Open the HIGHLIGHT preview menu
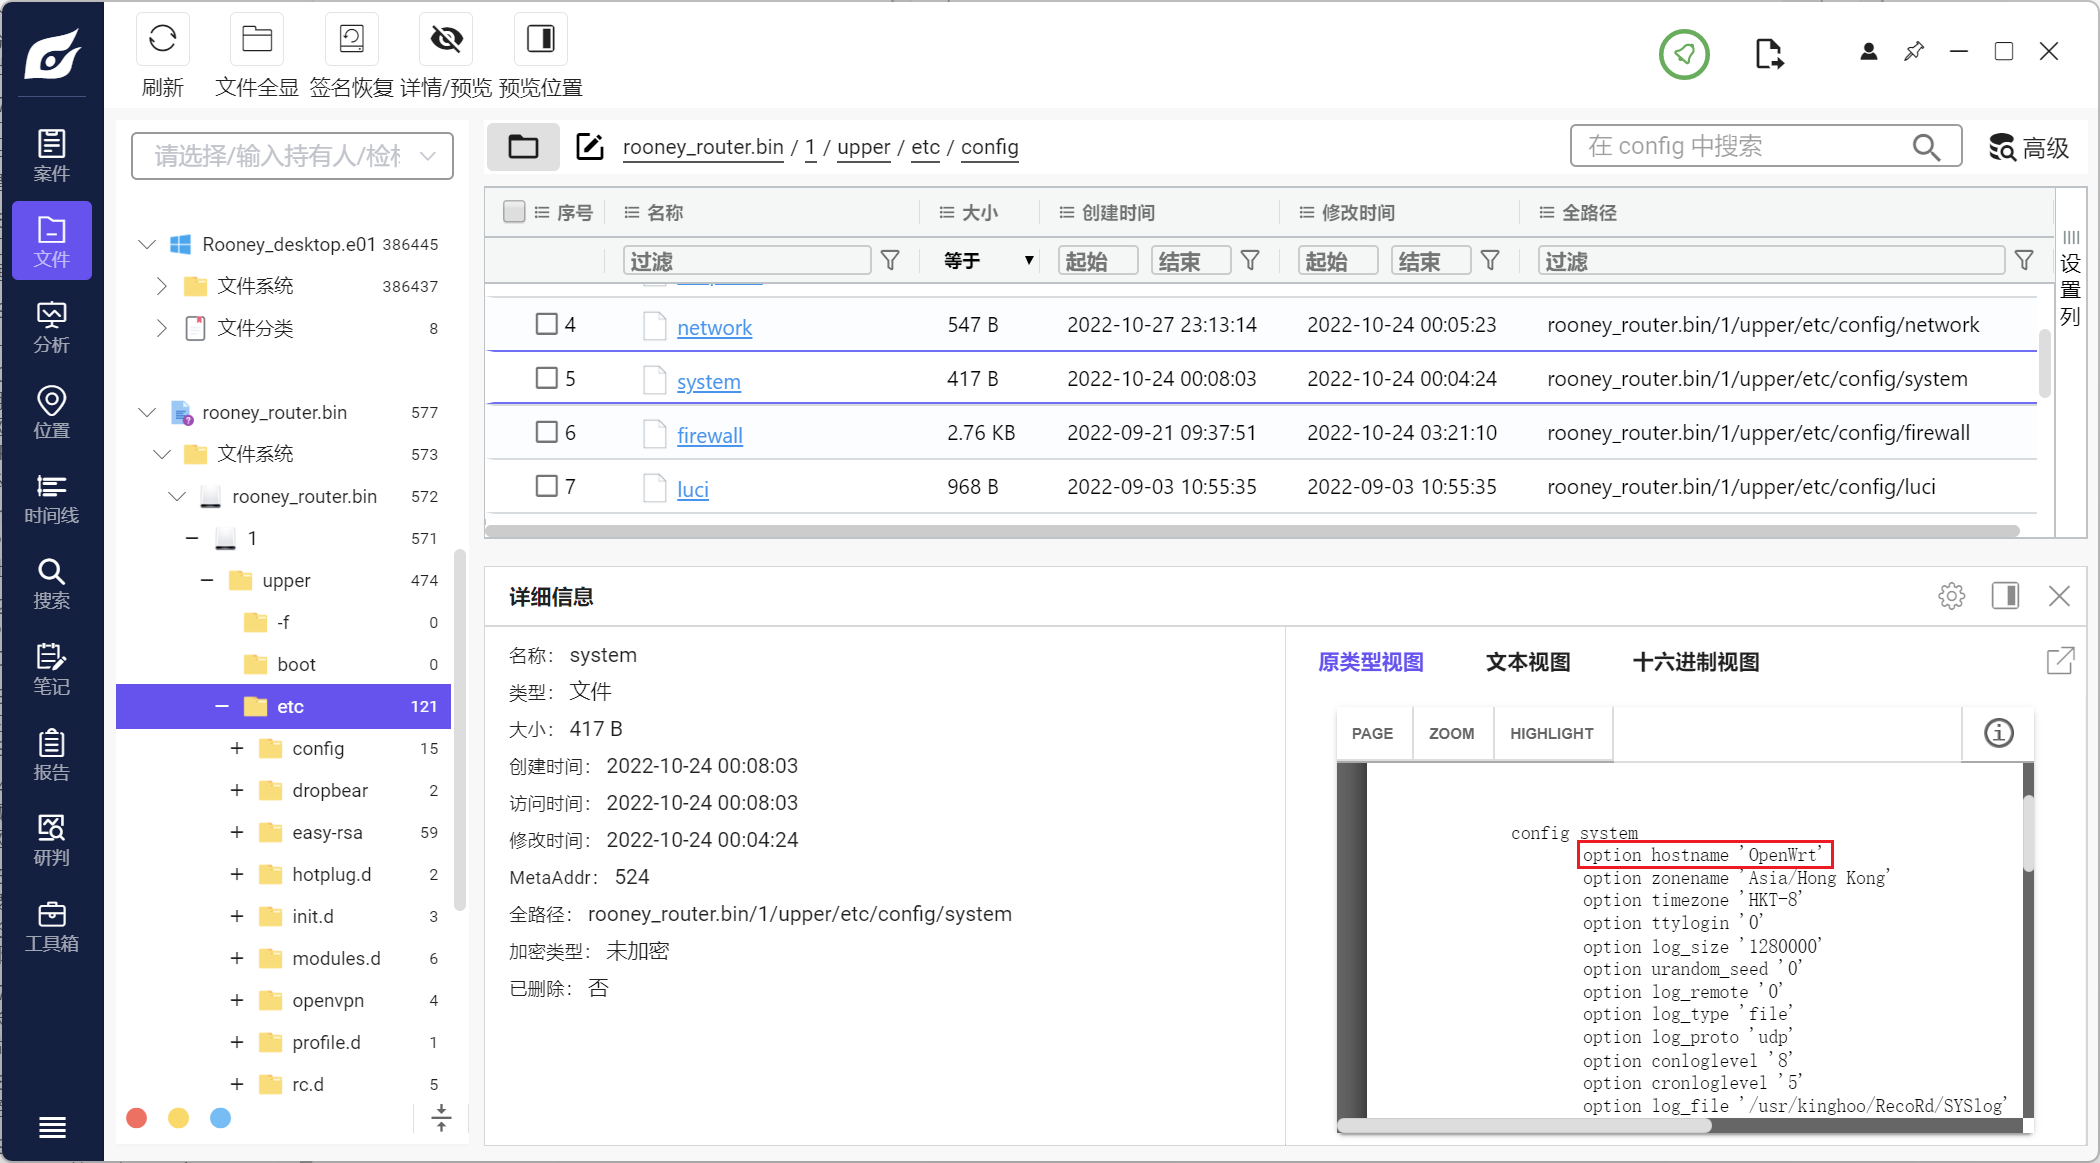The width and height of the screenshot is (2100, 1163). point(1551,733)
